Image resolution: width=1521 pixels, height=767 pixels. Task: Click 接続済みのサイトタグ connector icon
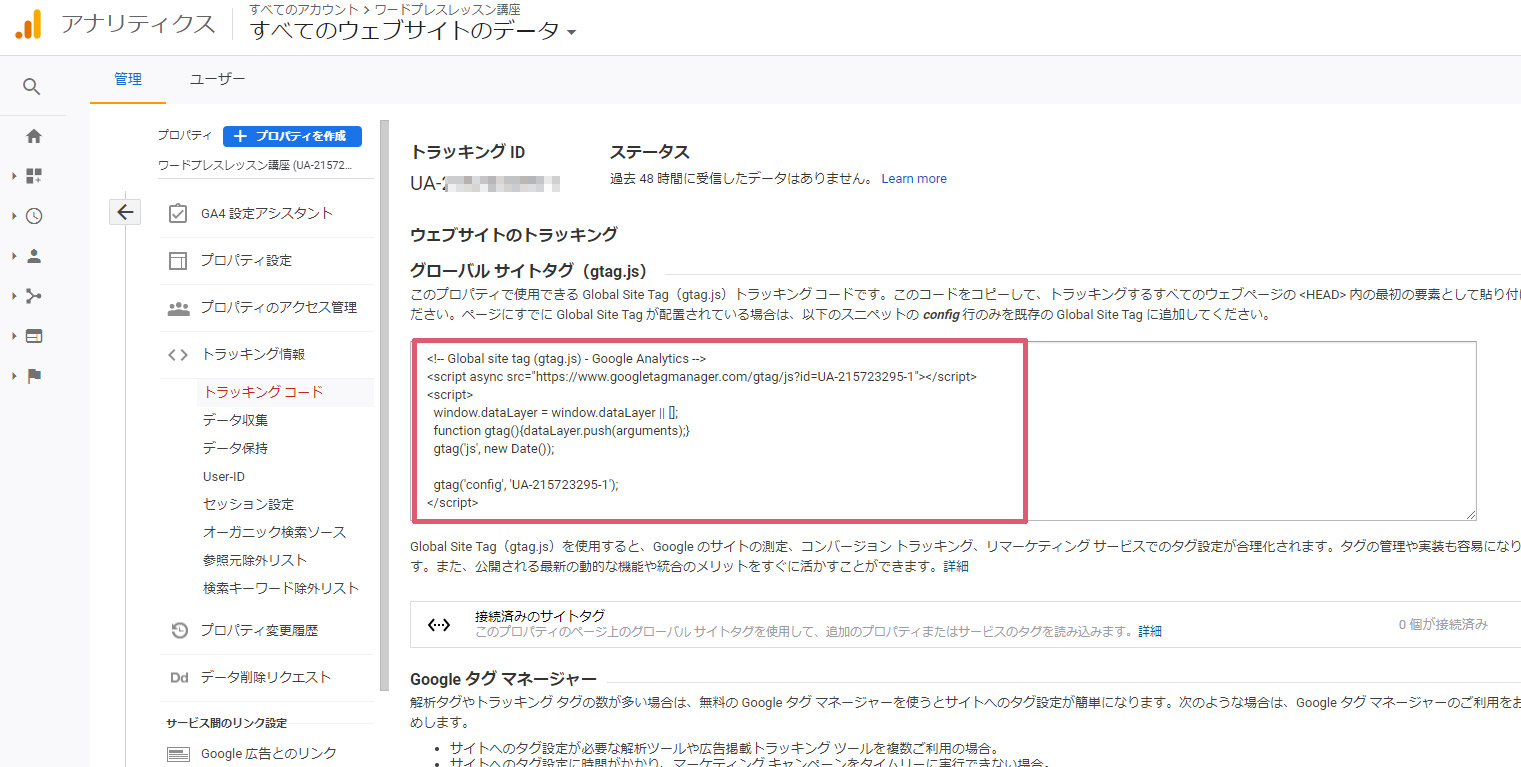click(x=438, y=625)
